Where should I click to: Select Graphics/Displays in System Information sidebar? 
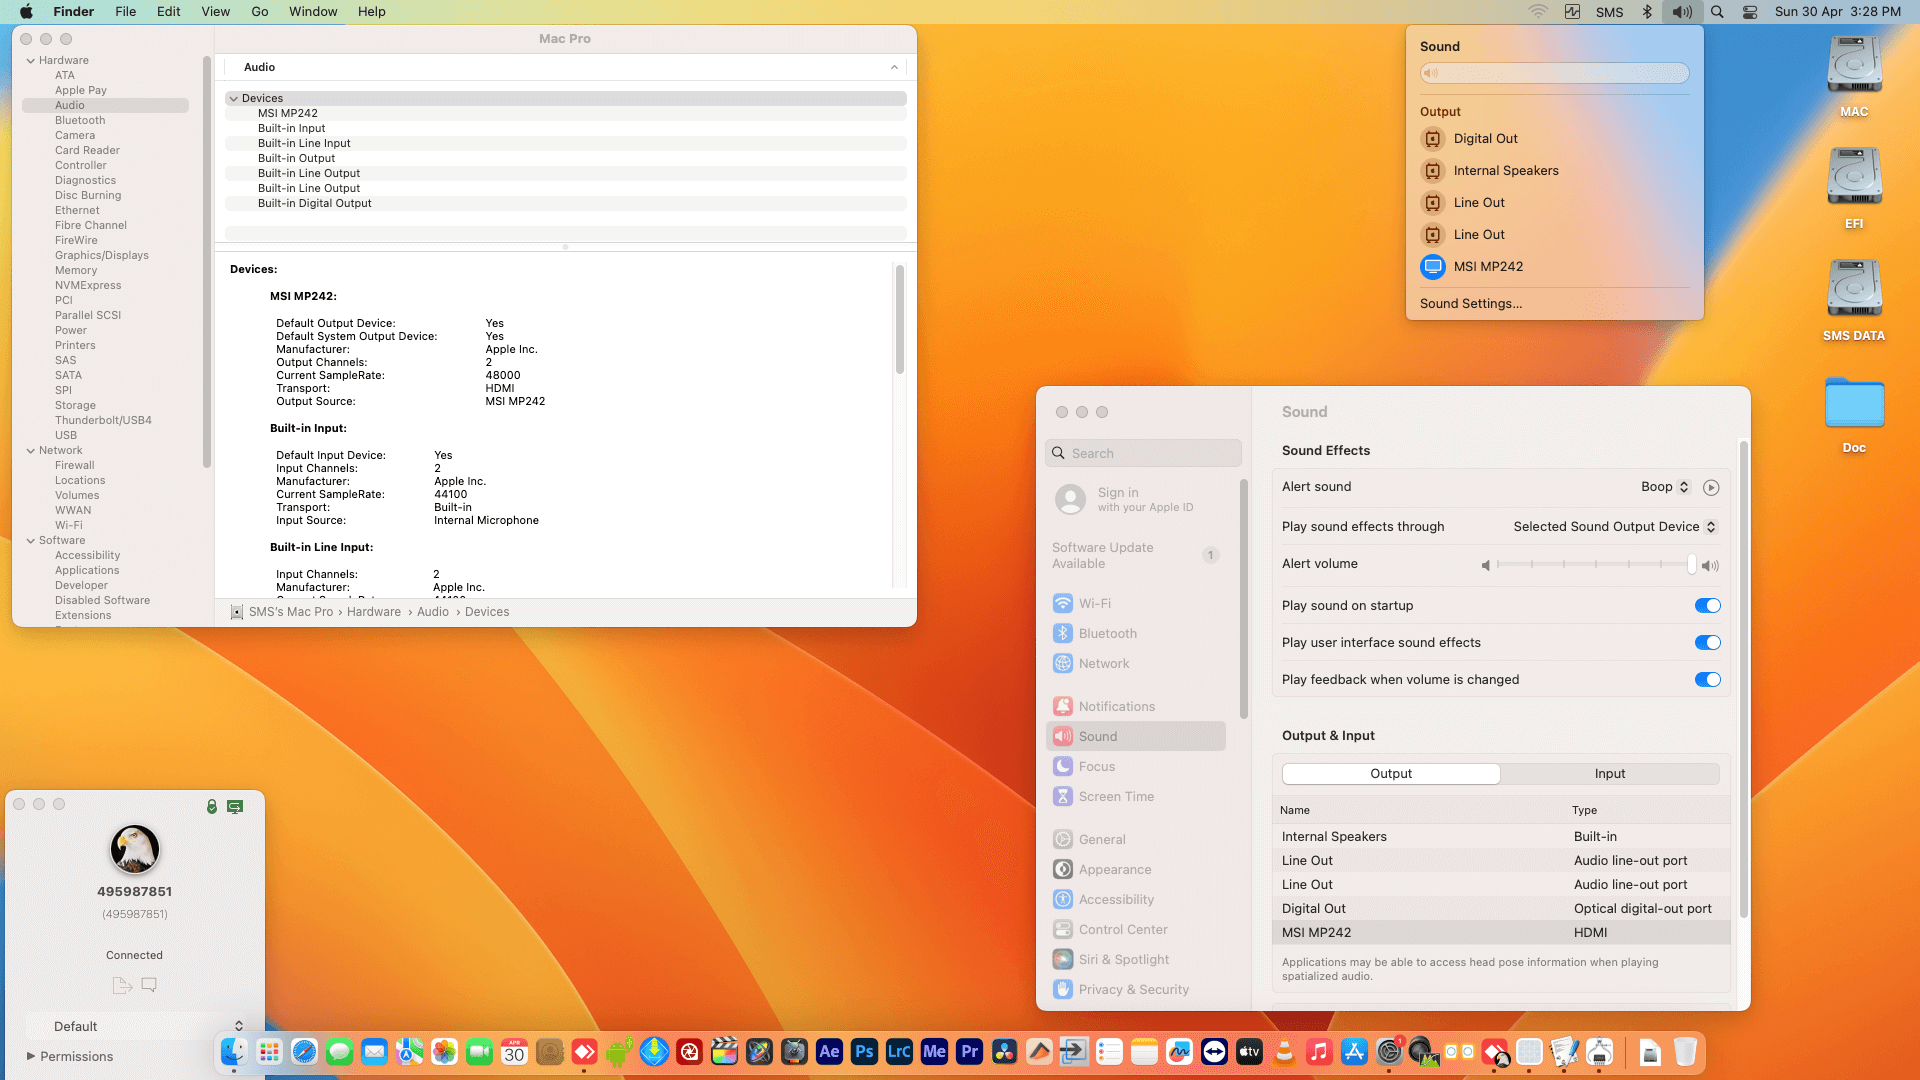(102, 256)
